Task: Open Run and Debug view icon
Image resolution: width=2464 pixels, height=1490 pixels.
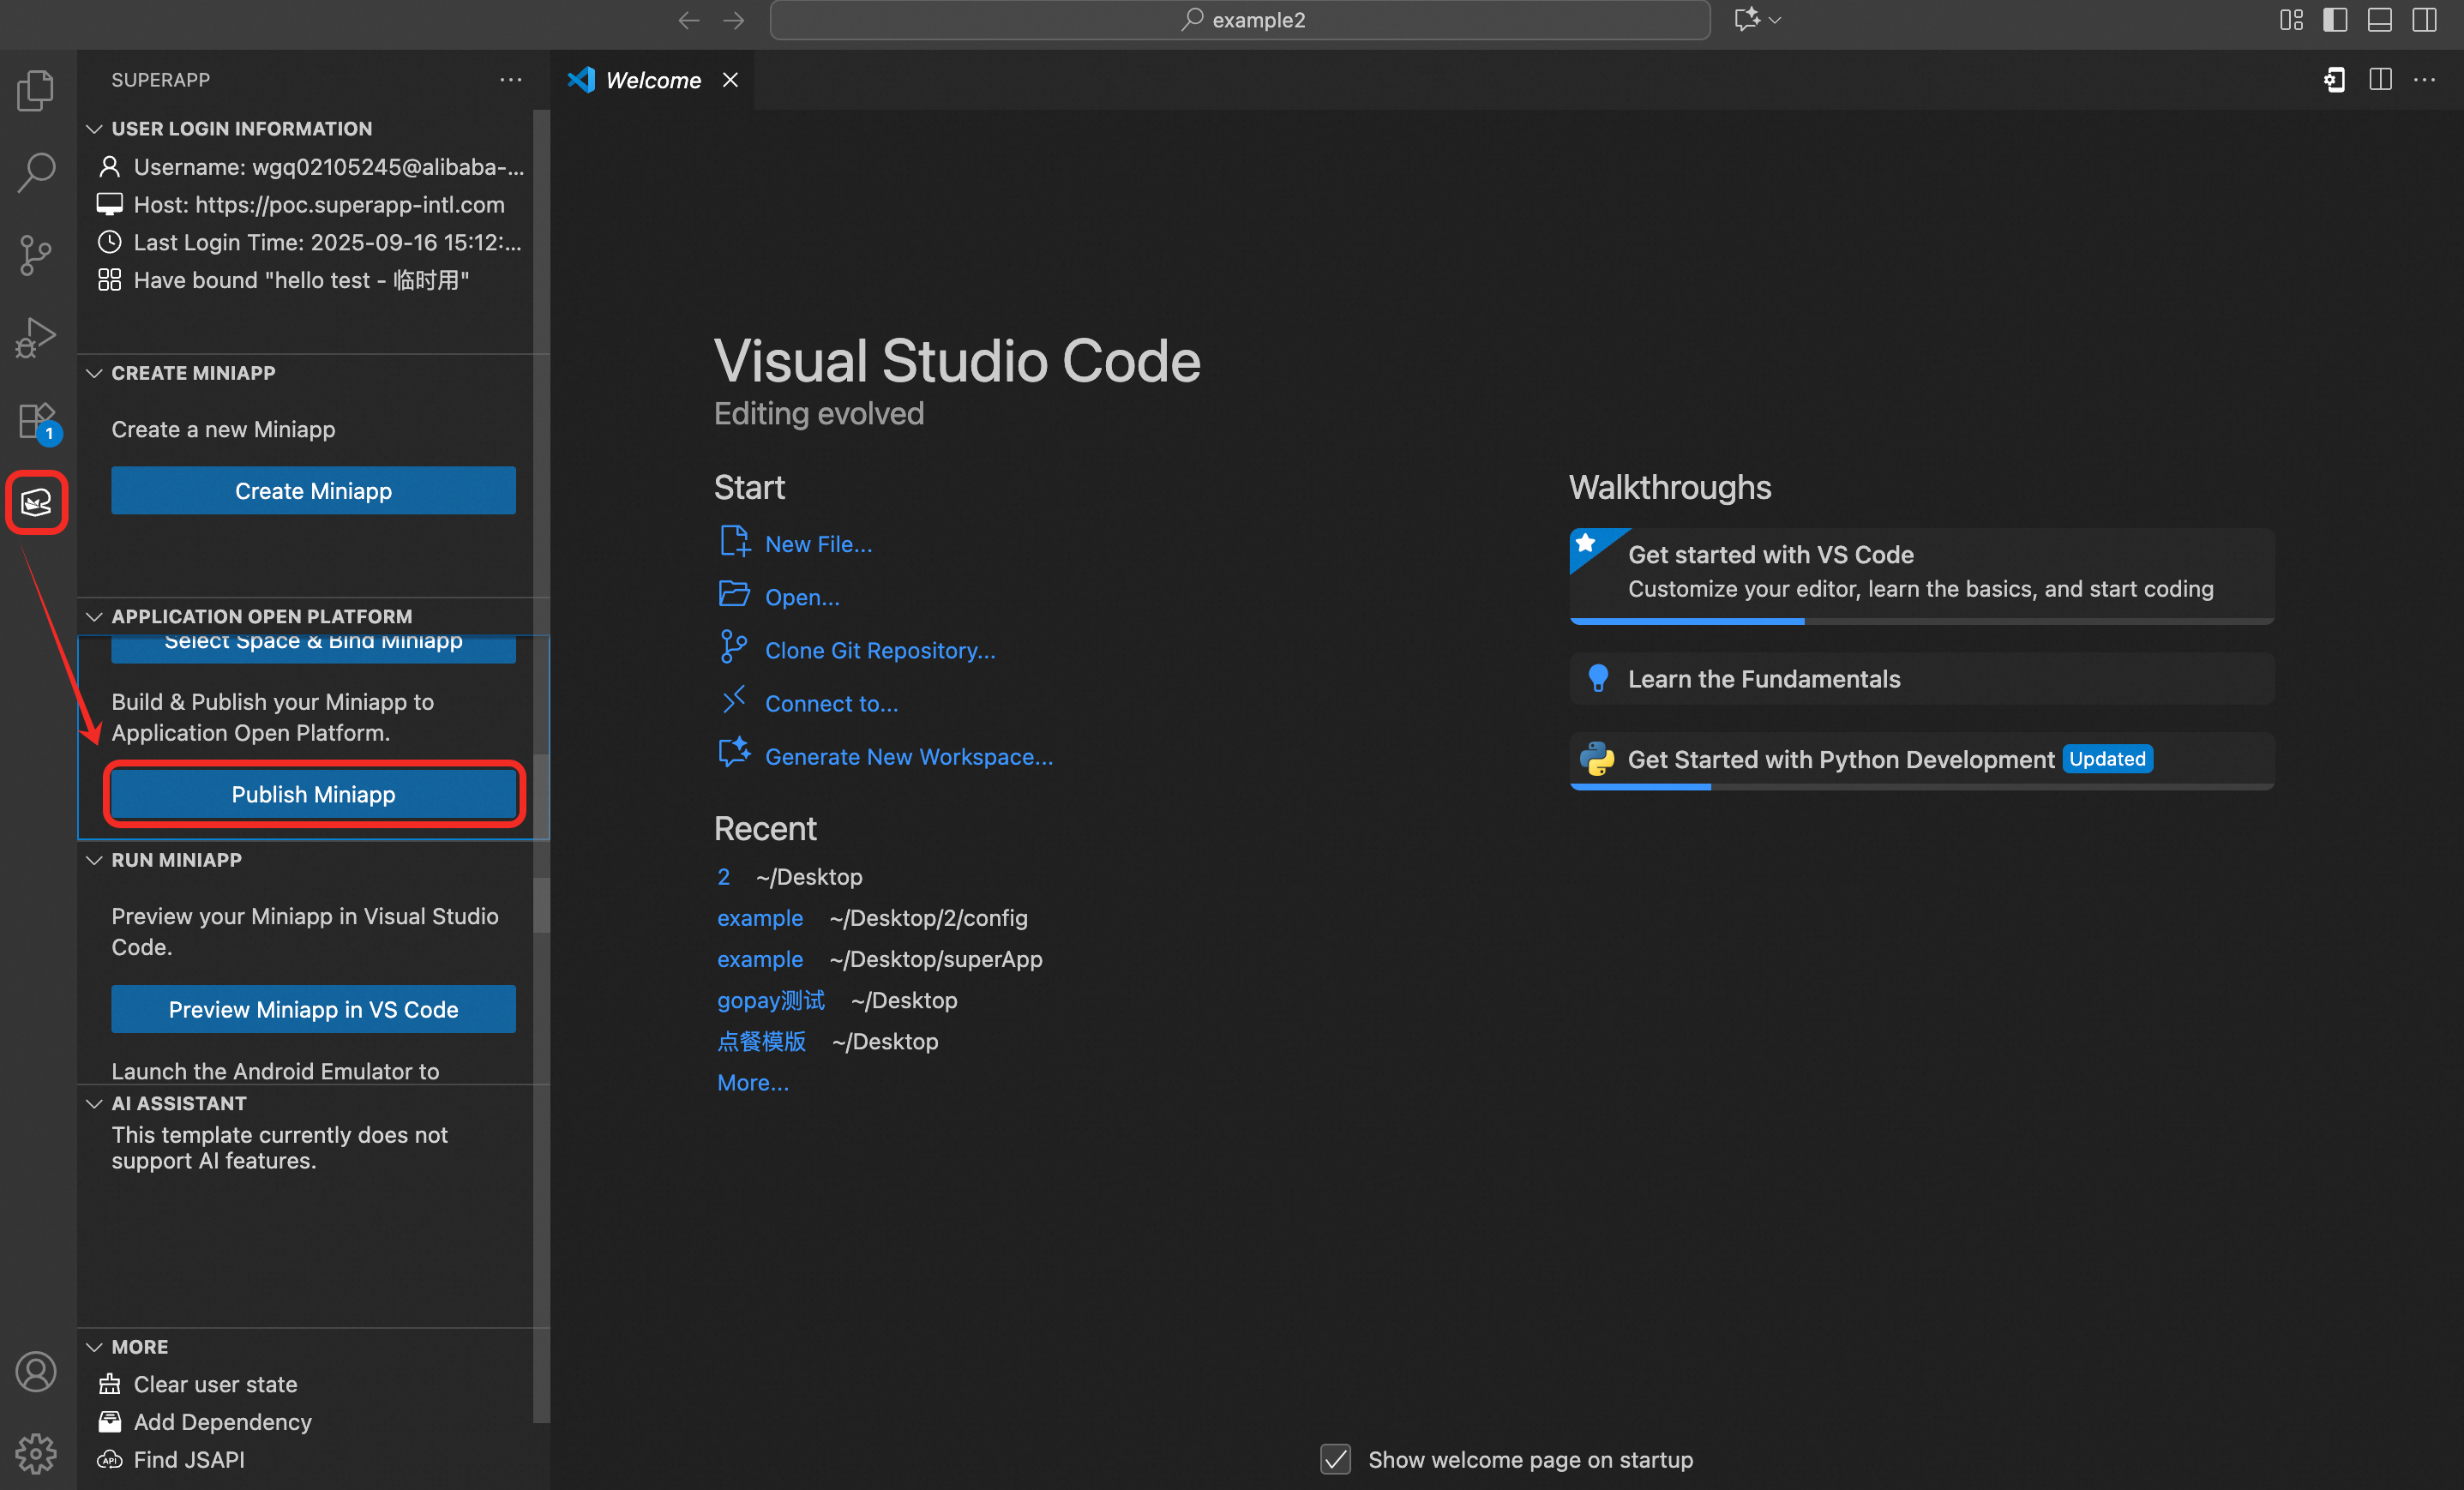Action: pyautogui.click(x=36, y=337)
